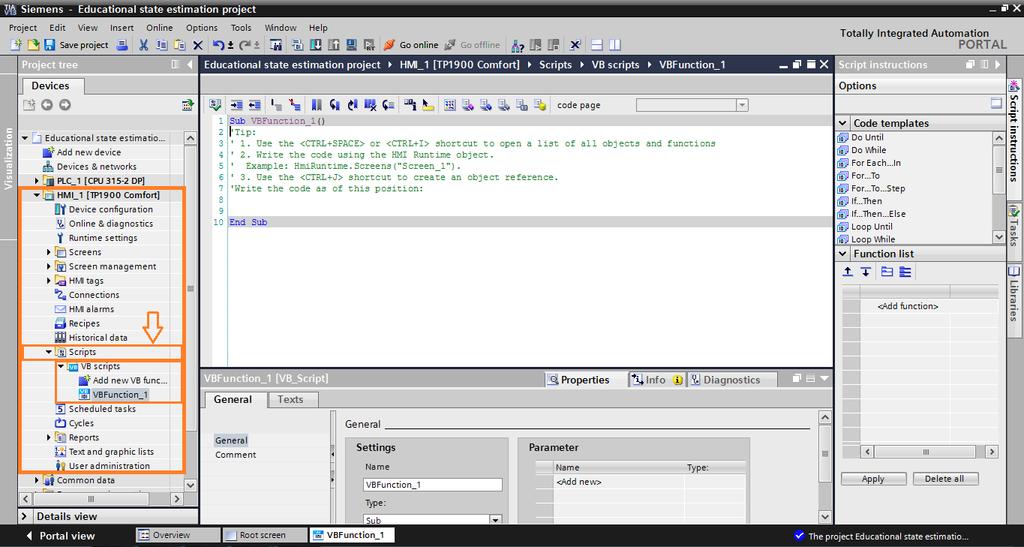Select VBFunction_1 in Project tree
This screenshot has height=547, width=1024.
pyautogui.click(x=120, y=394)
